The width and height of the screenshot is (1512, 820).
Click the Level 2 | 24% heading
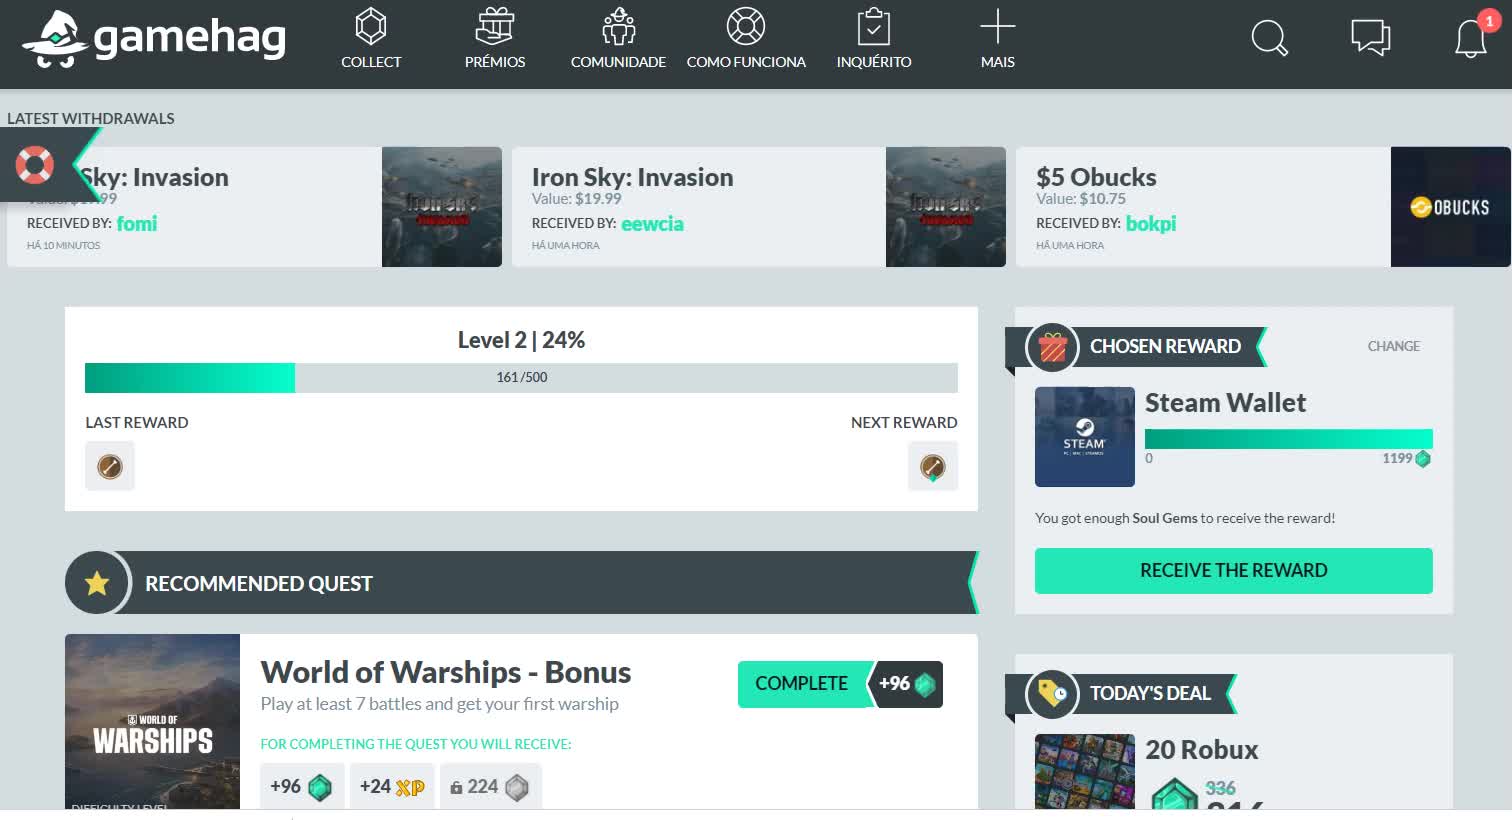click(x=521, y=340)
